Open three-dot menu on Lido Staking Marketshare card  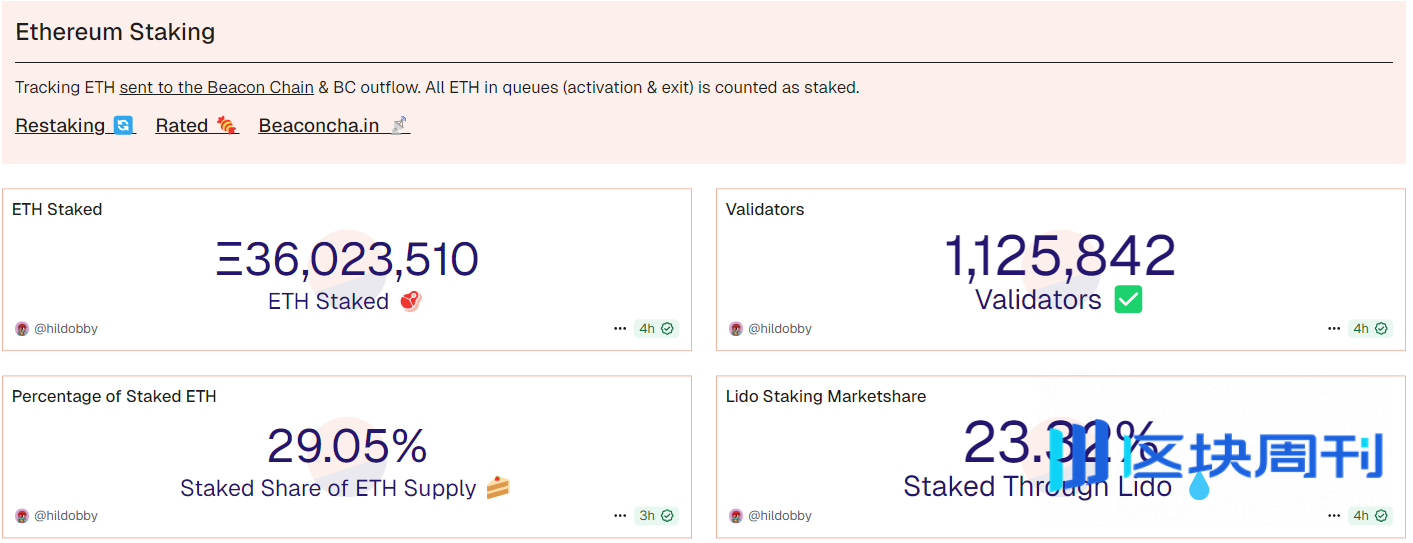(1334, 515)
